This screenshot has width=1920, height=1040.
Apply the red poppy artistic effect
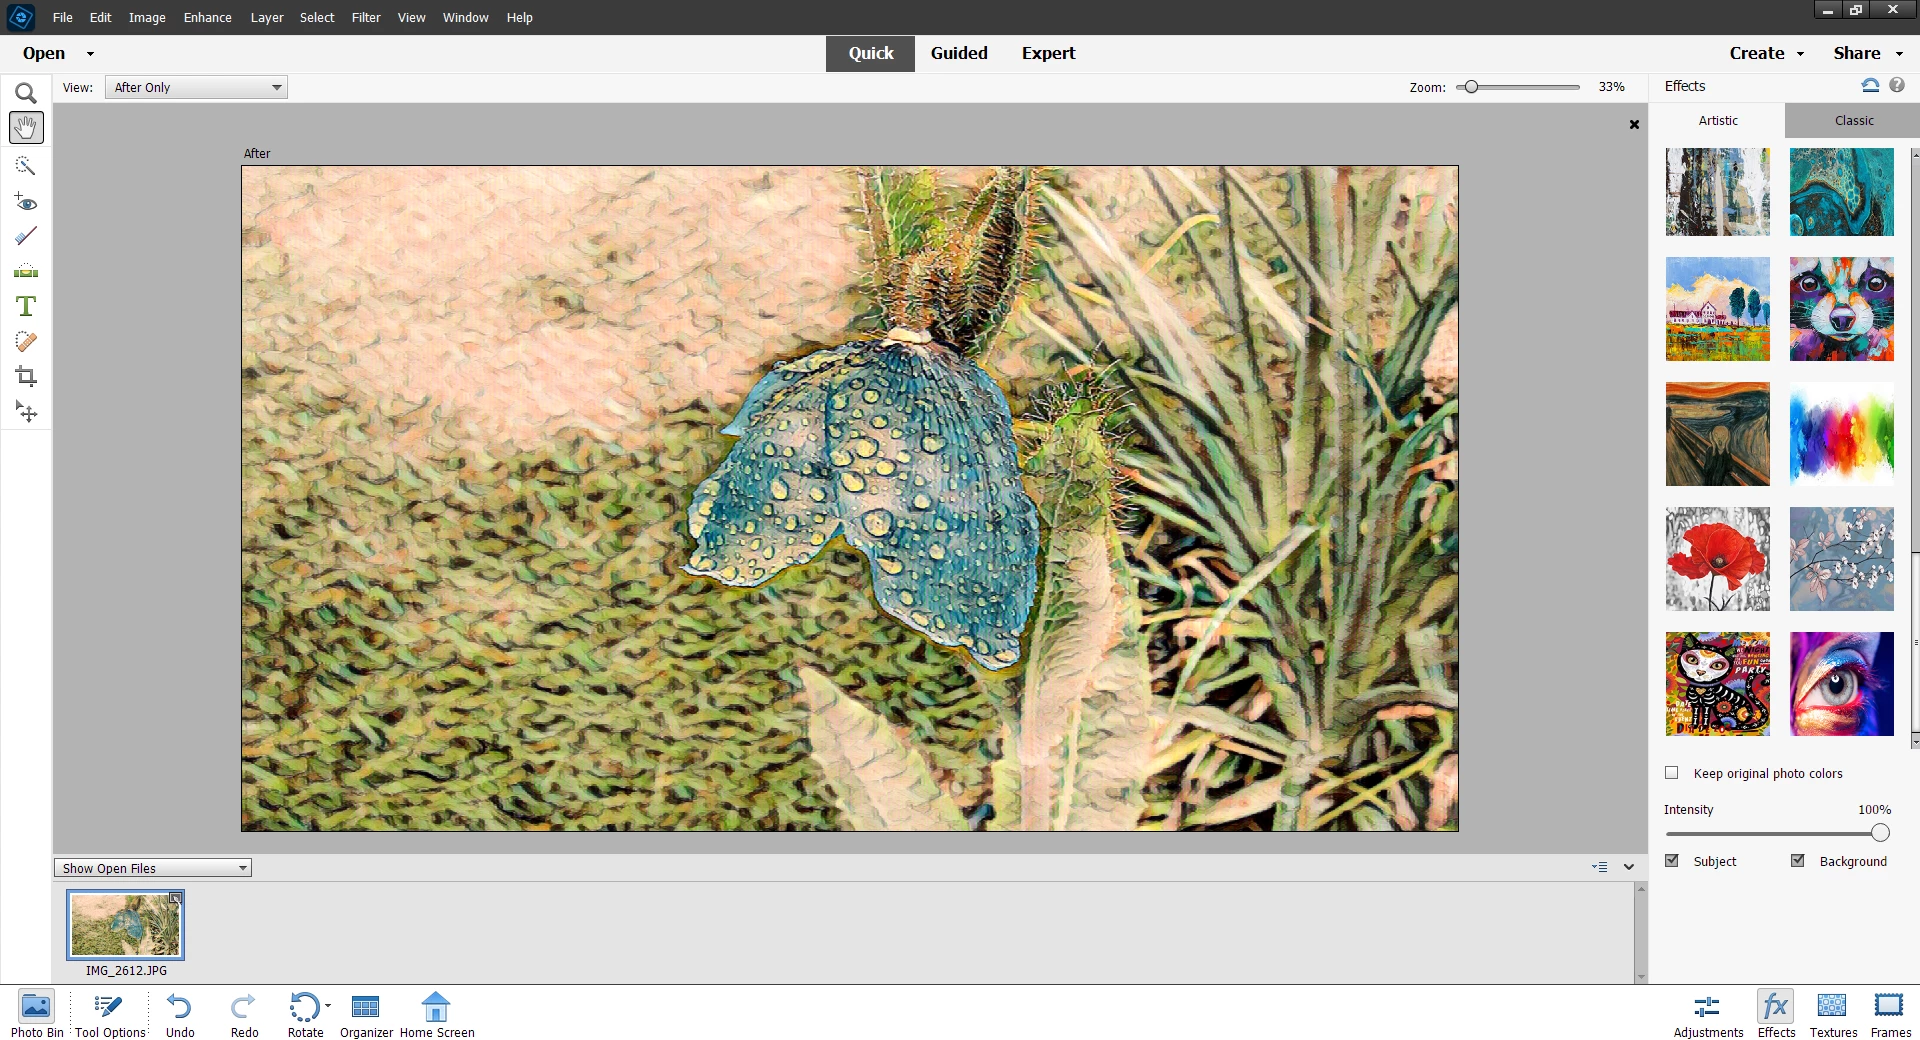coord(1717,559)
